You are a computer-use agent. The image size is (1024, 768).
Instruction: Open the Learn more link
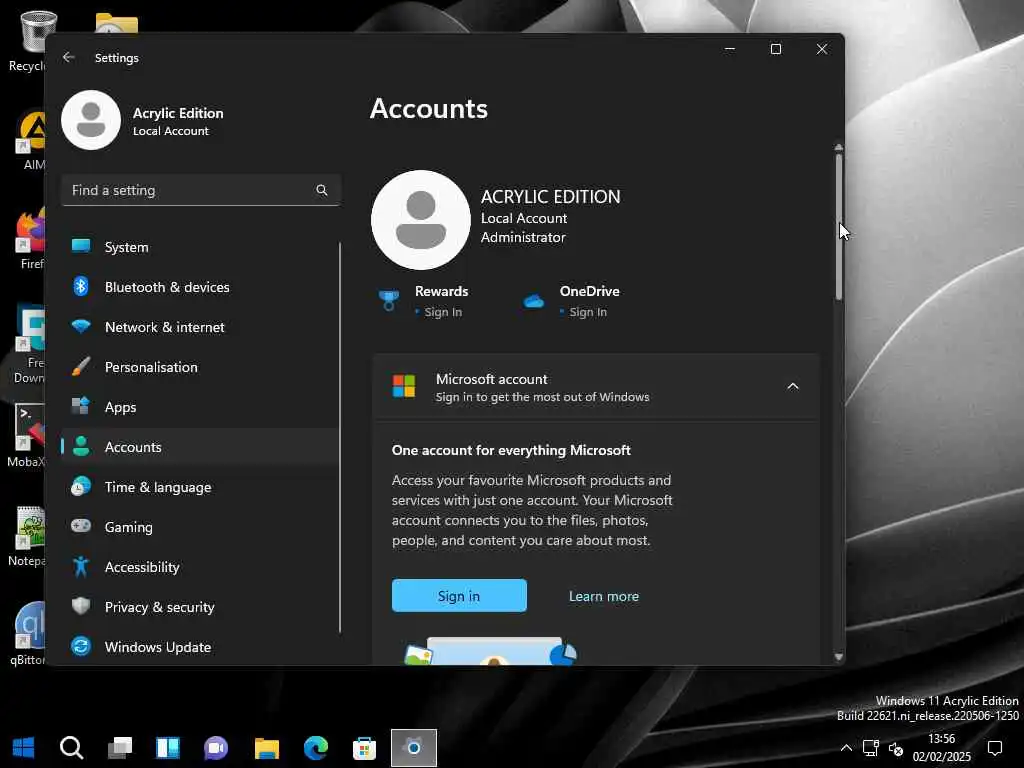click(x=604, y=596)
